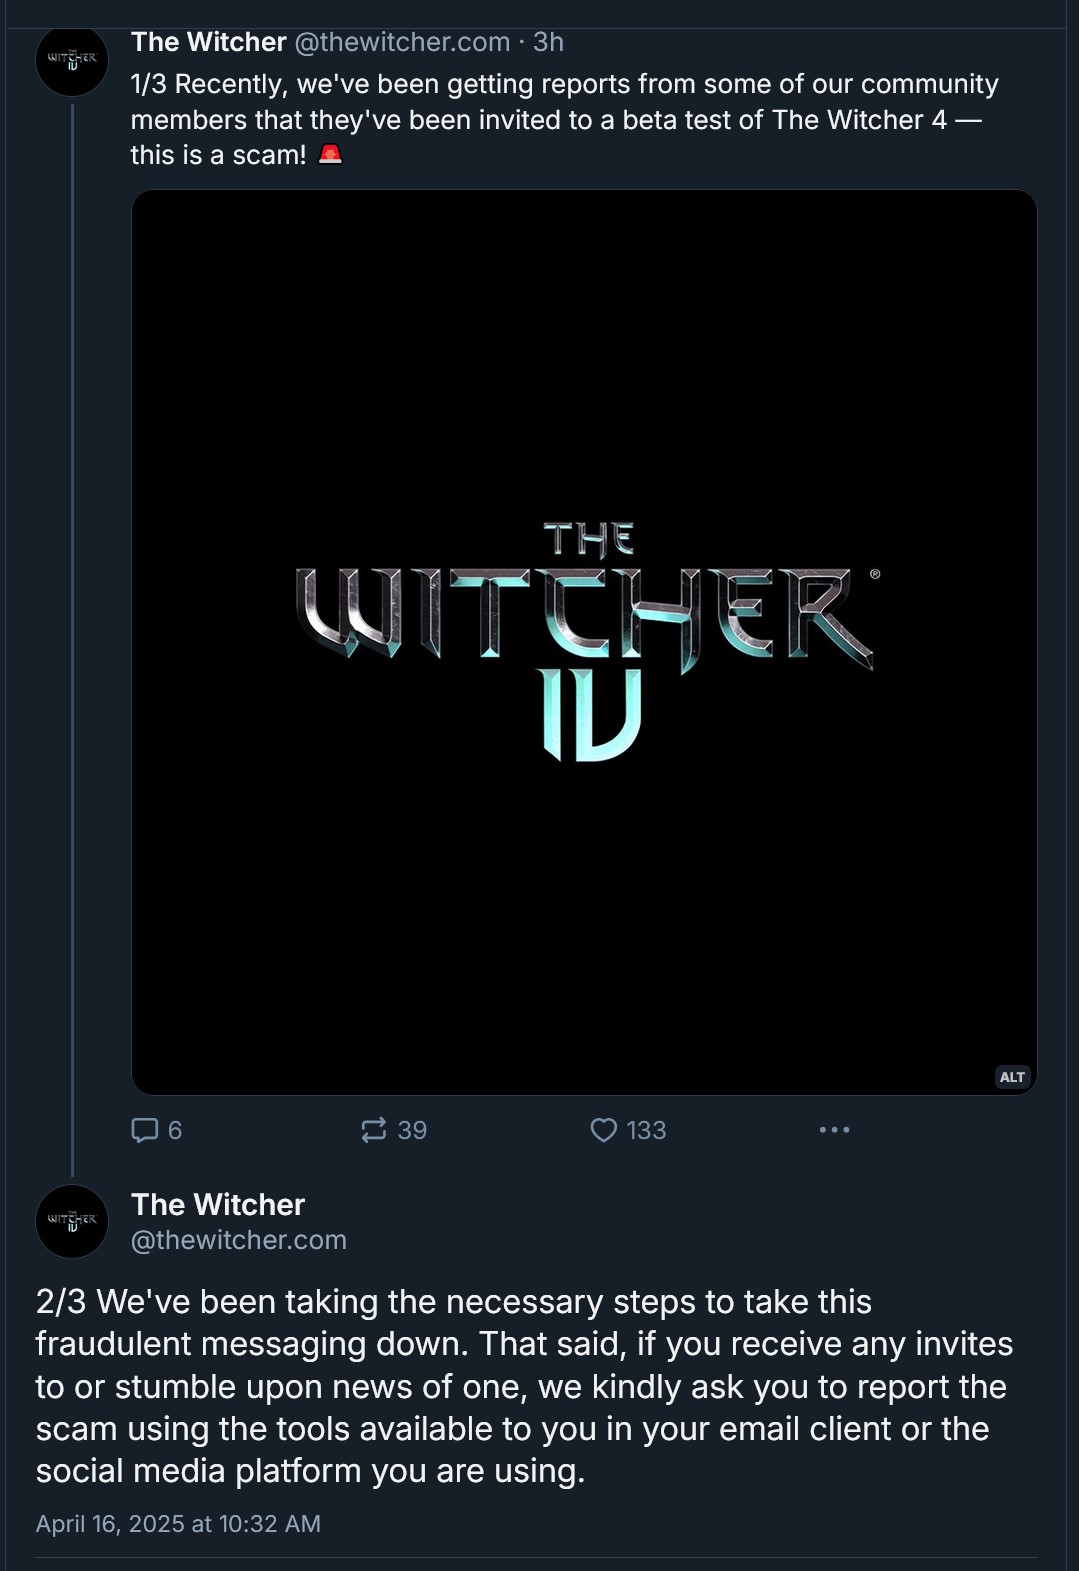Click the 1/3 Recently post text
This screenshot has height=1571, width=1079.
click(x=564, y=119)
